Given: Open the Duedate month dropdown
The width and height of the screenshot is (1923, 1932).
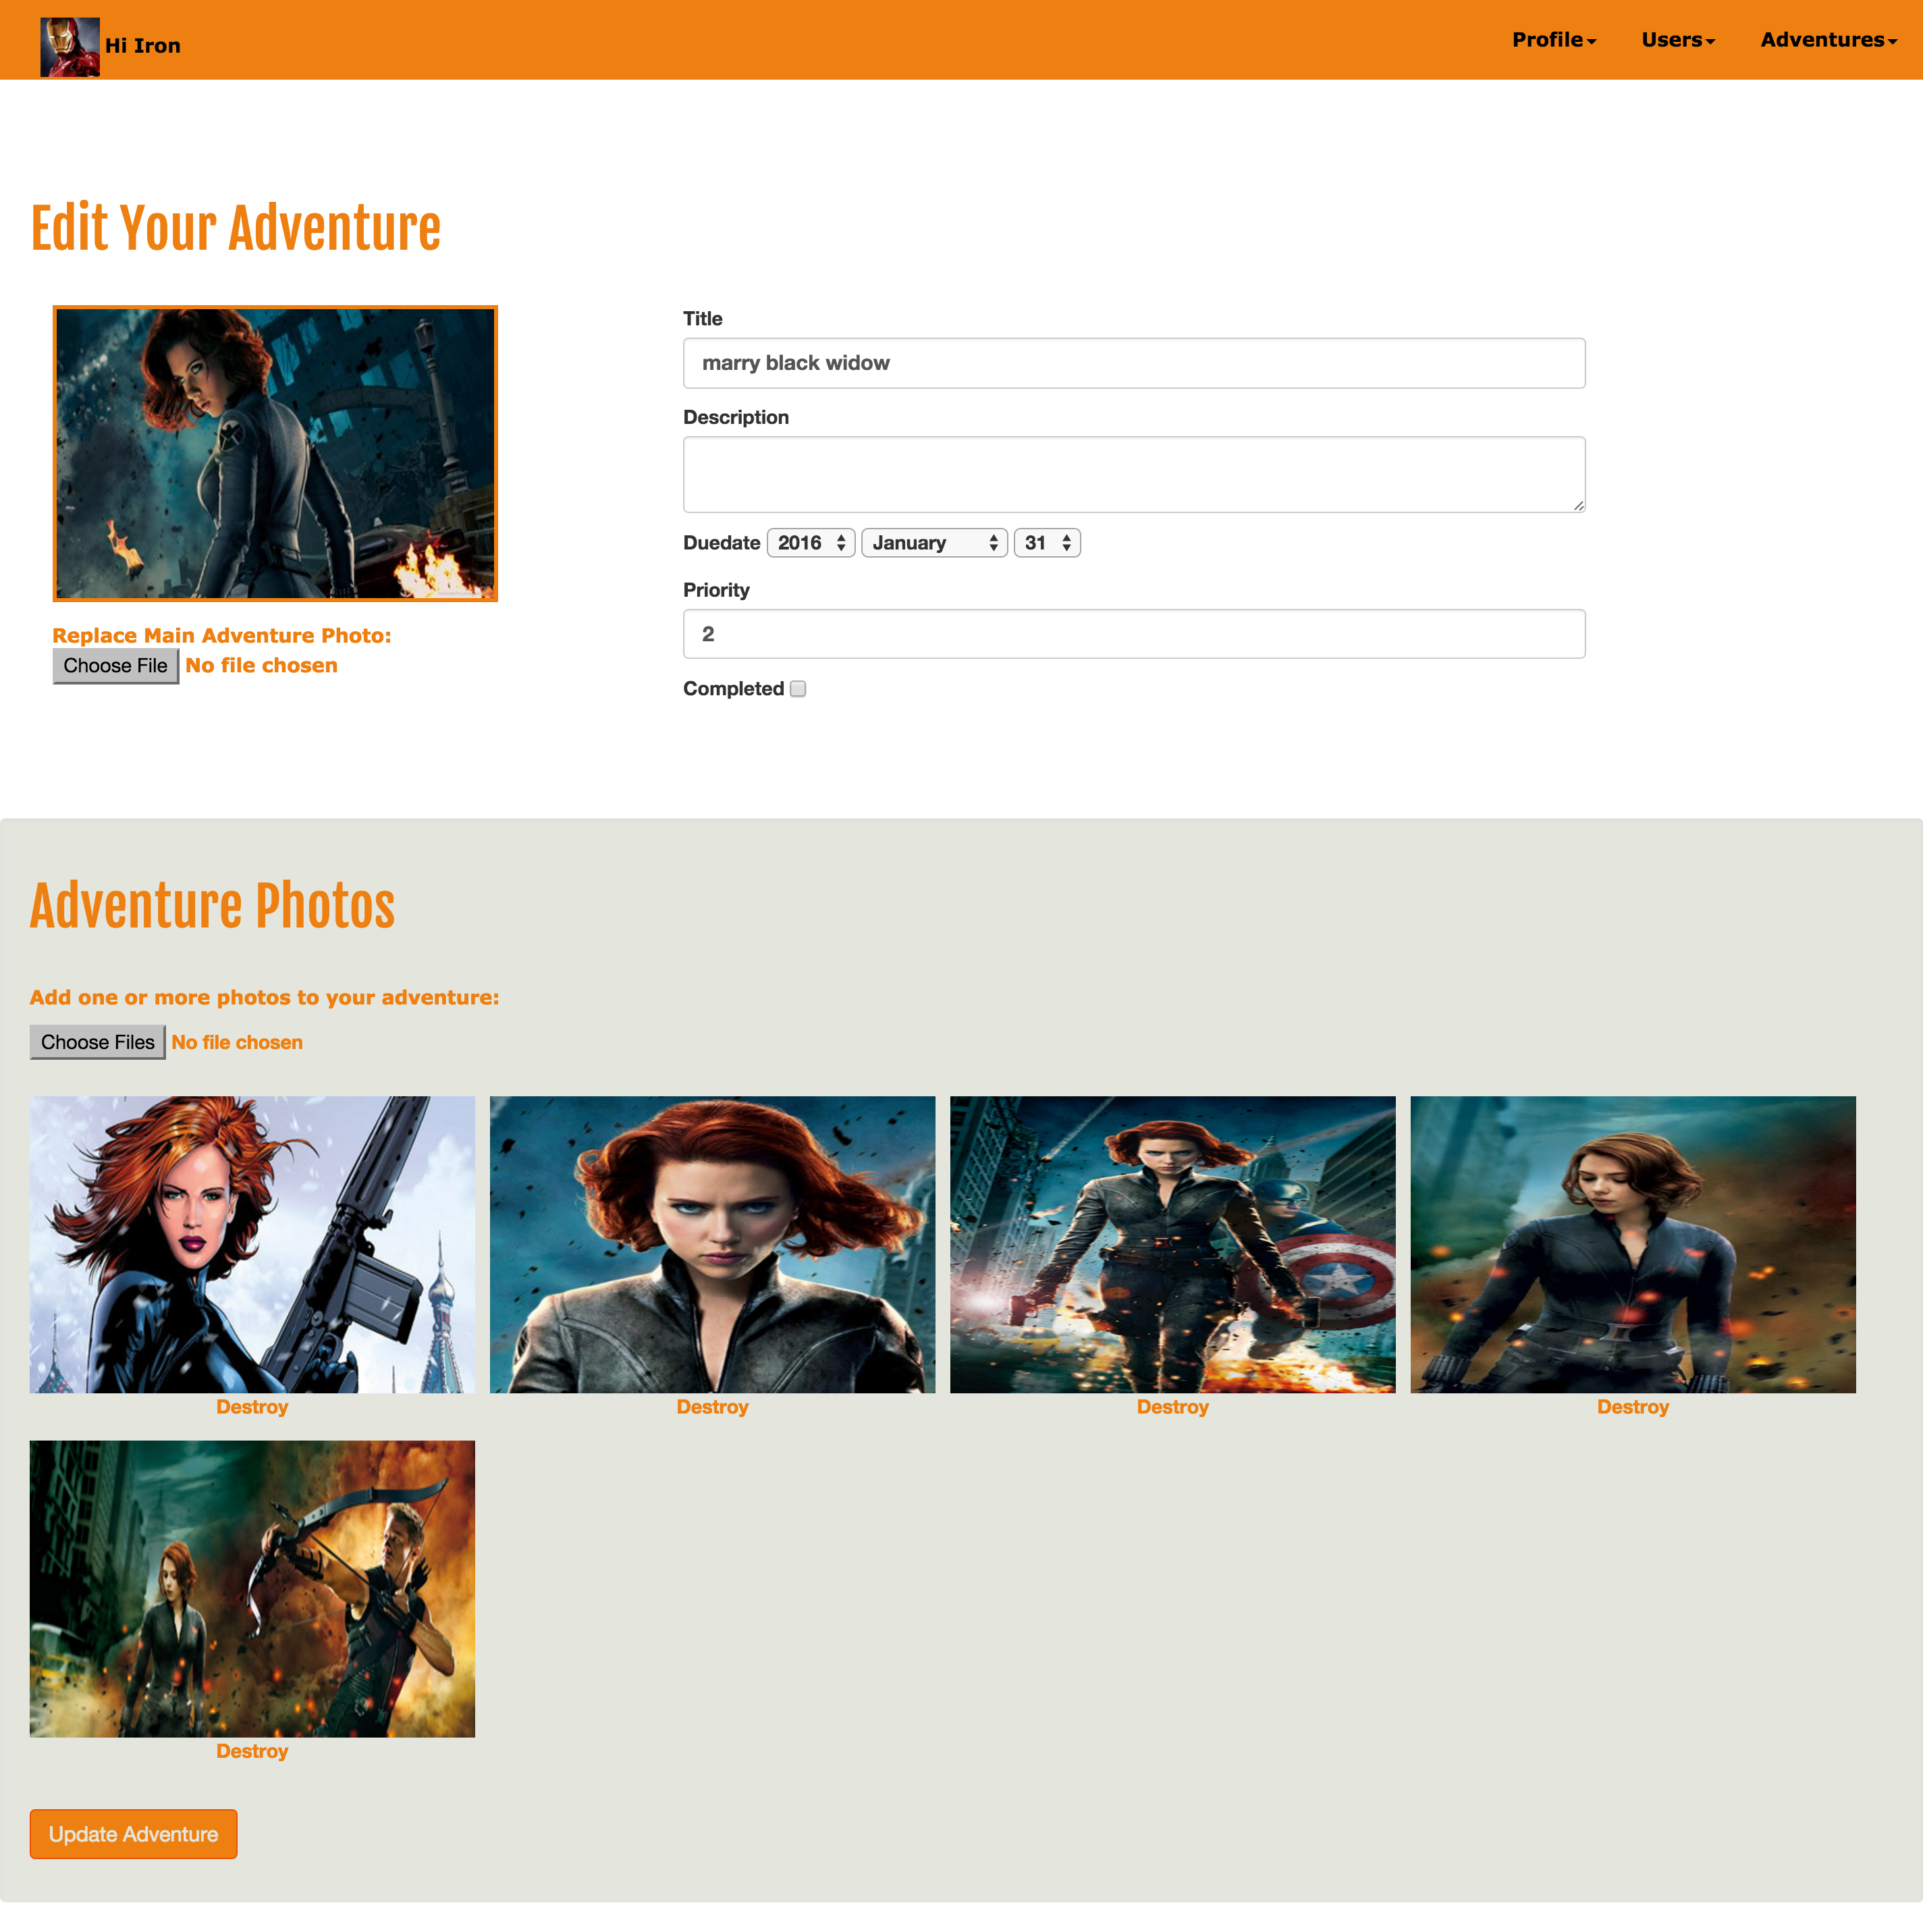Looking at the screenshot, I should (934, 543).
